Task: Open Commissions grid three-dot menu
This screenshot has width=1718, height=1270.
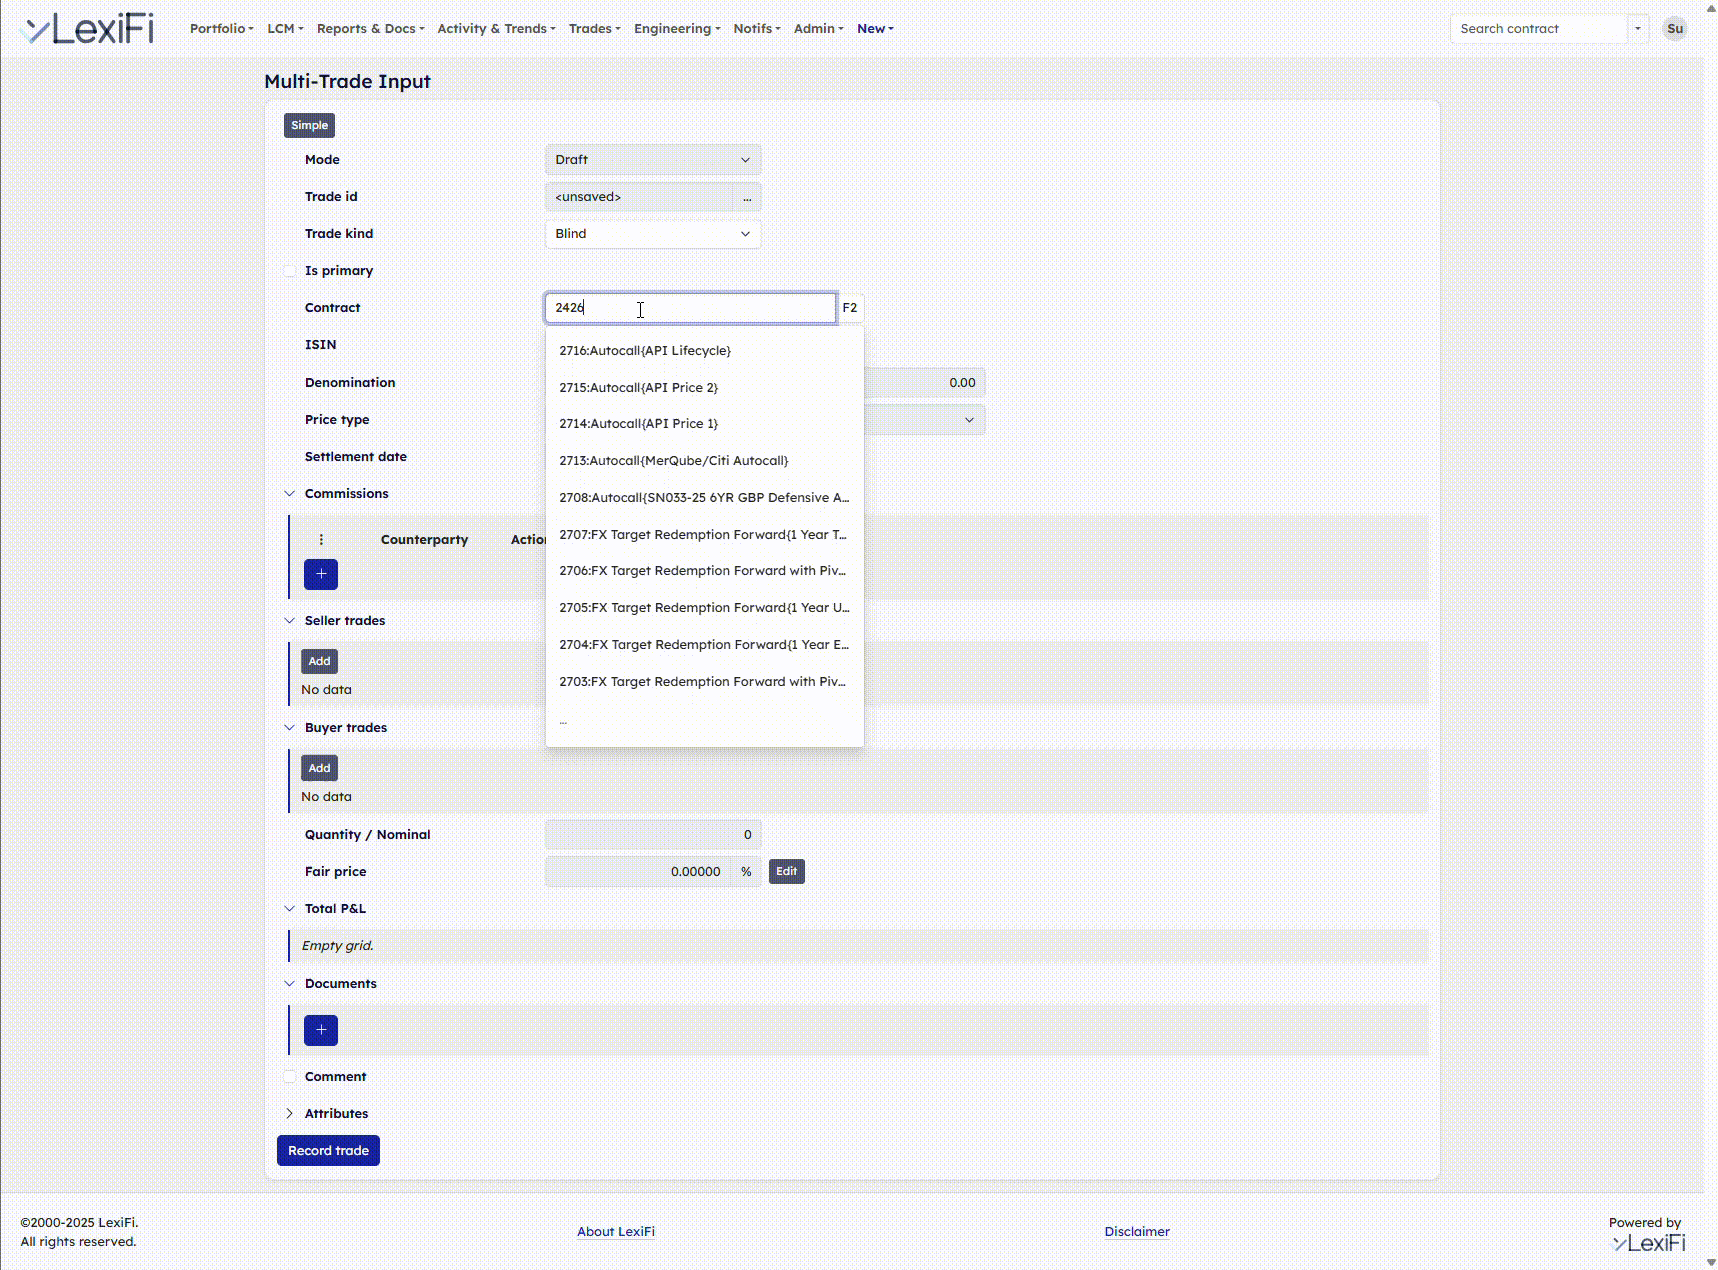Action: click(x=321, y=540)
